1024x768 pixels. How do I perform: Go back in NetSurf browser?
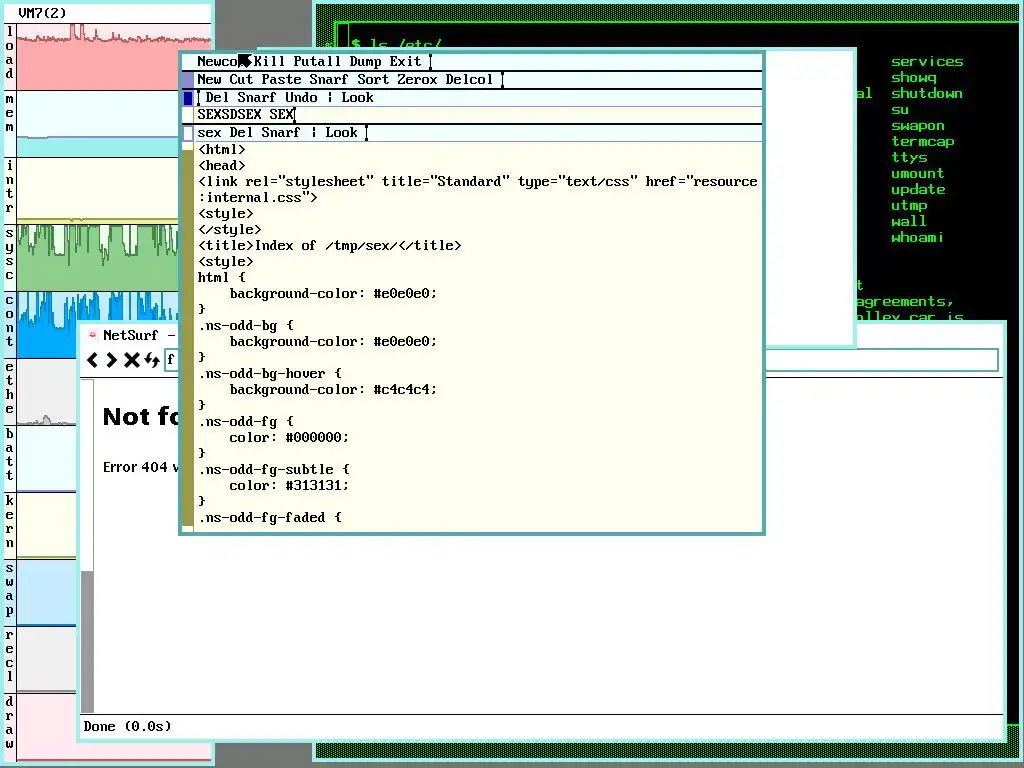(93, 360)
